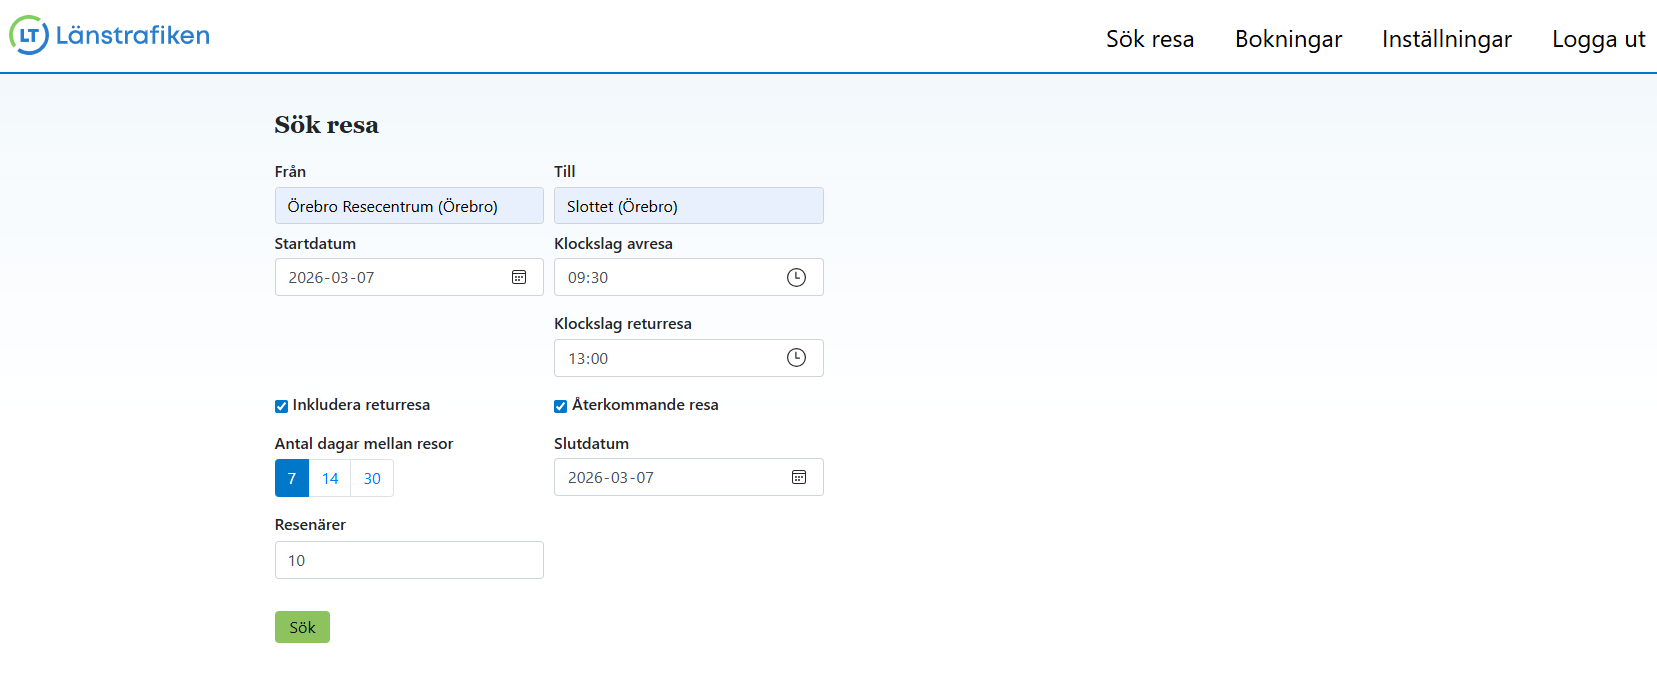Select 14 days between trips
The height and width of the screenshot is (691, 1657).
(330, 479)
